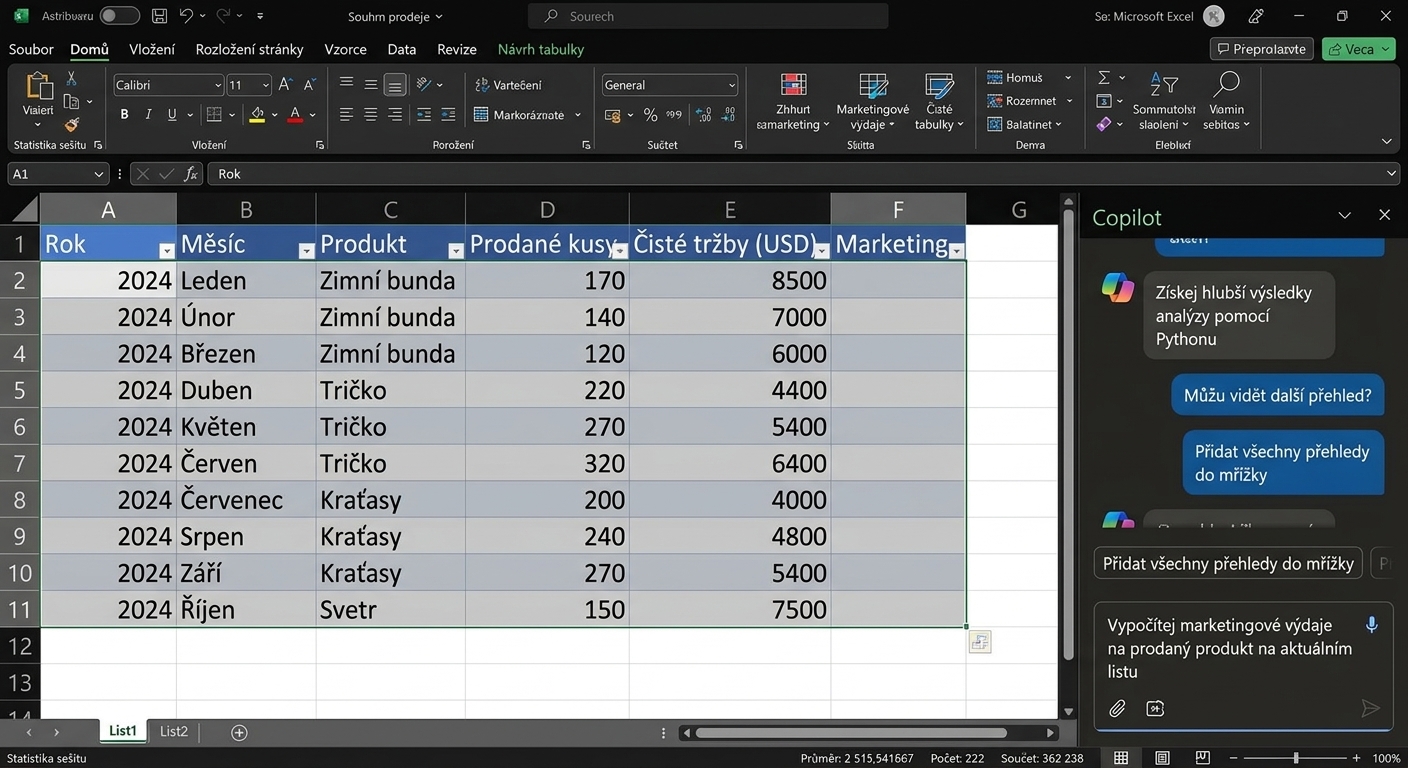Screen dimensions: 1408x768
Task: Switch to the Rozložení stránky tab
Action: click(x=249, y=49)
